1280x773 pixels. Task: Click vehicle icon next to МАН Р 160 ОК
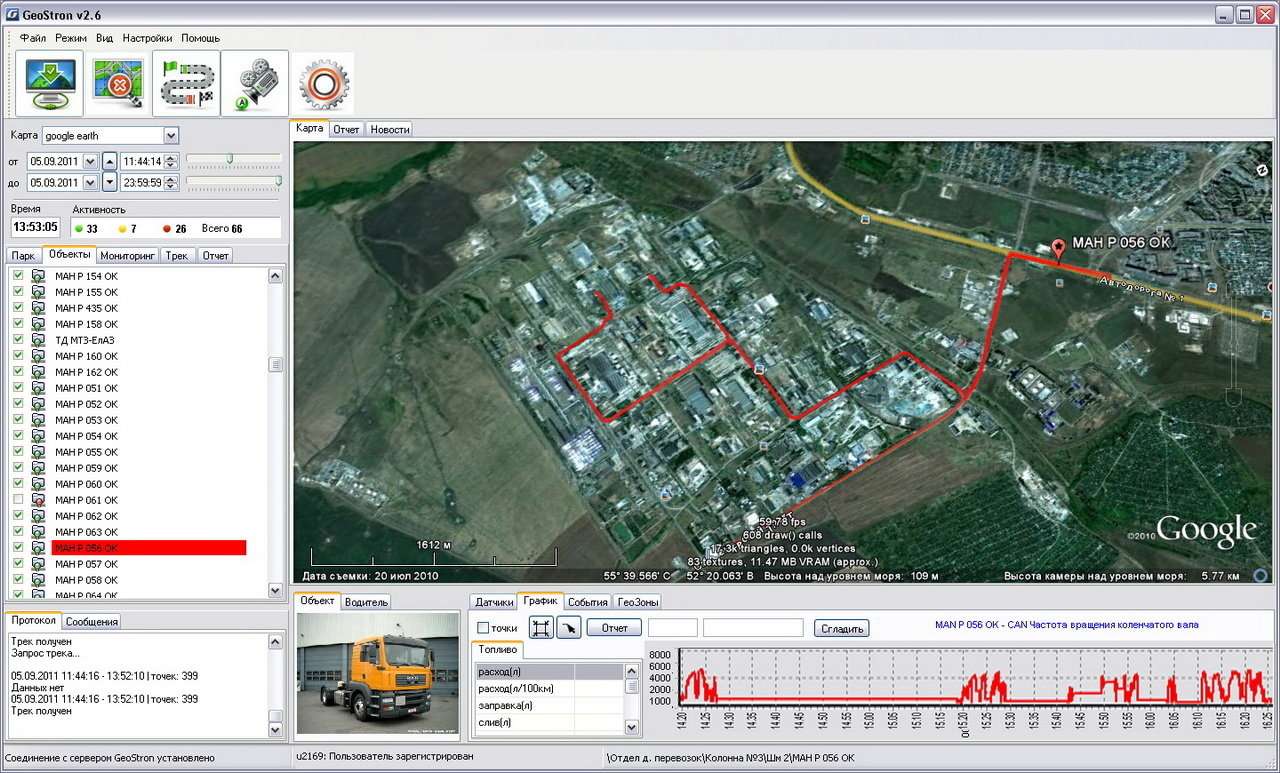point(38,356)
